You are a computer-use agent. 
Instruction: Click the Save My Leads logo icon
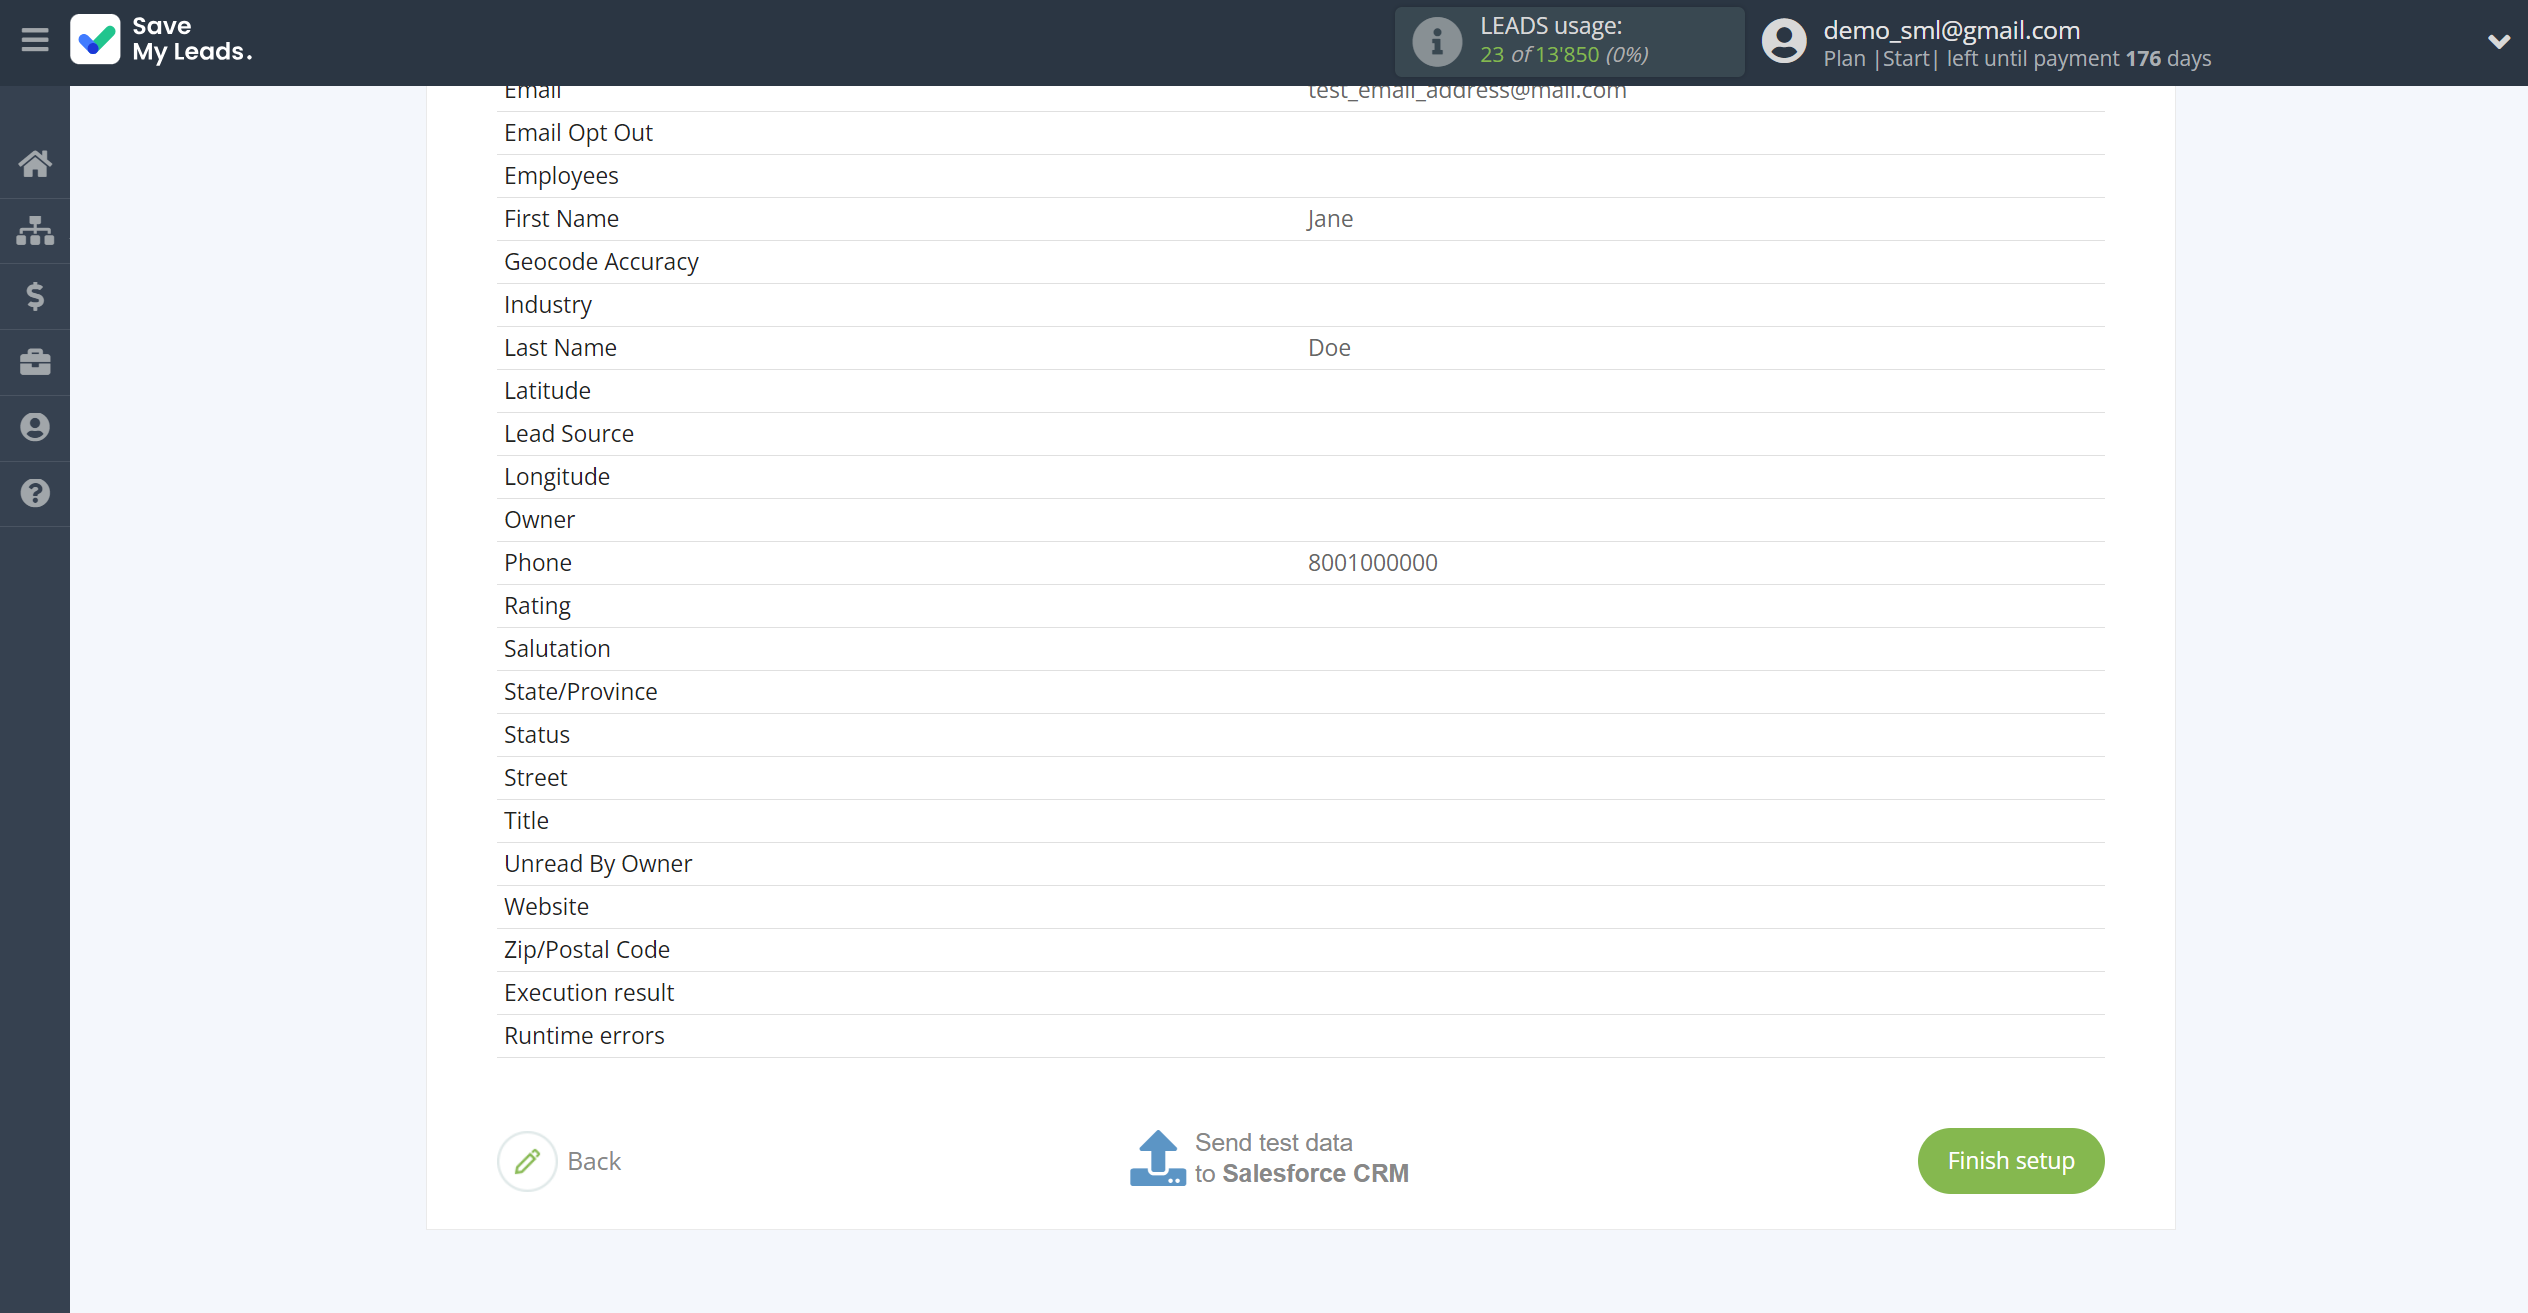click(97, 40)
